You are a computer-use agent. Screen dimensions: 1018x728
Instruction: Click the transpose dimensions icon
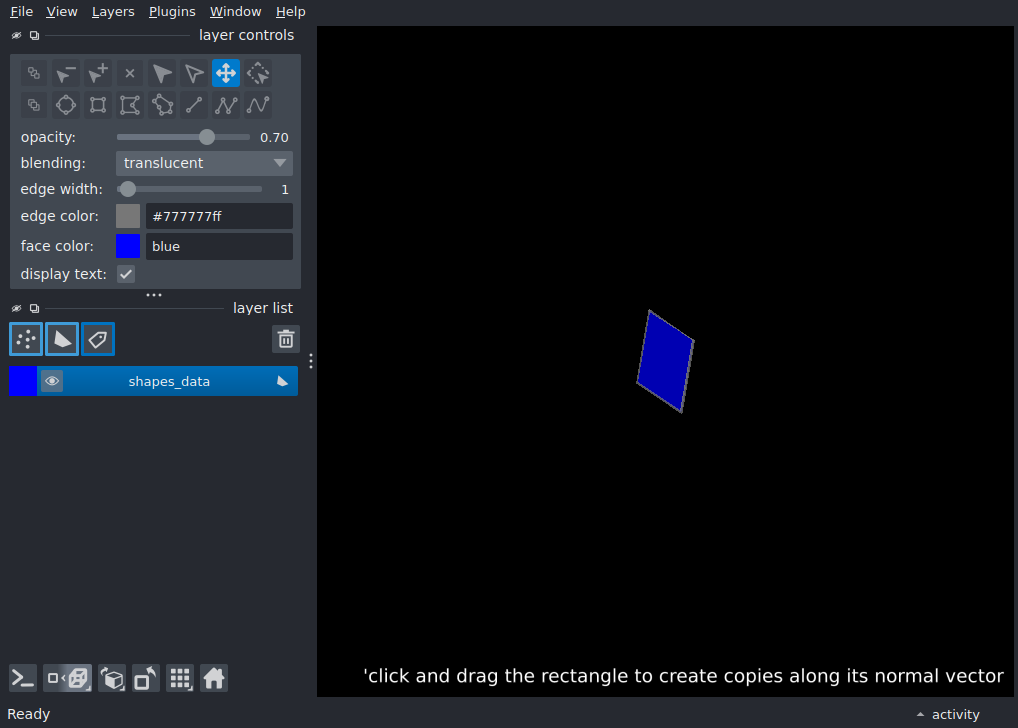coord(145,679)
